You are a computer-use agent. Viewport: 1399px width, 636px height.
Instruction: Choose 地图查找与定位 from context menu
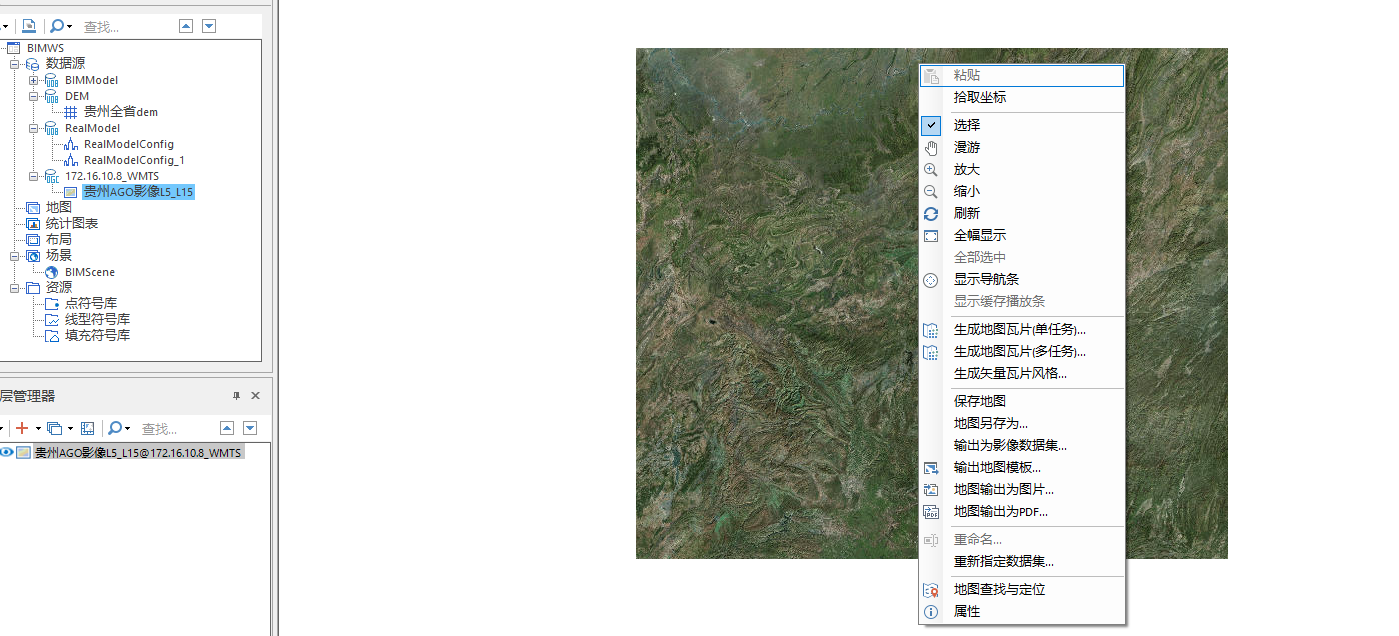(x=1022, y=589)
